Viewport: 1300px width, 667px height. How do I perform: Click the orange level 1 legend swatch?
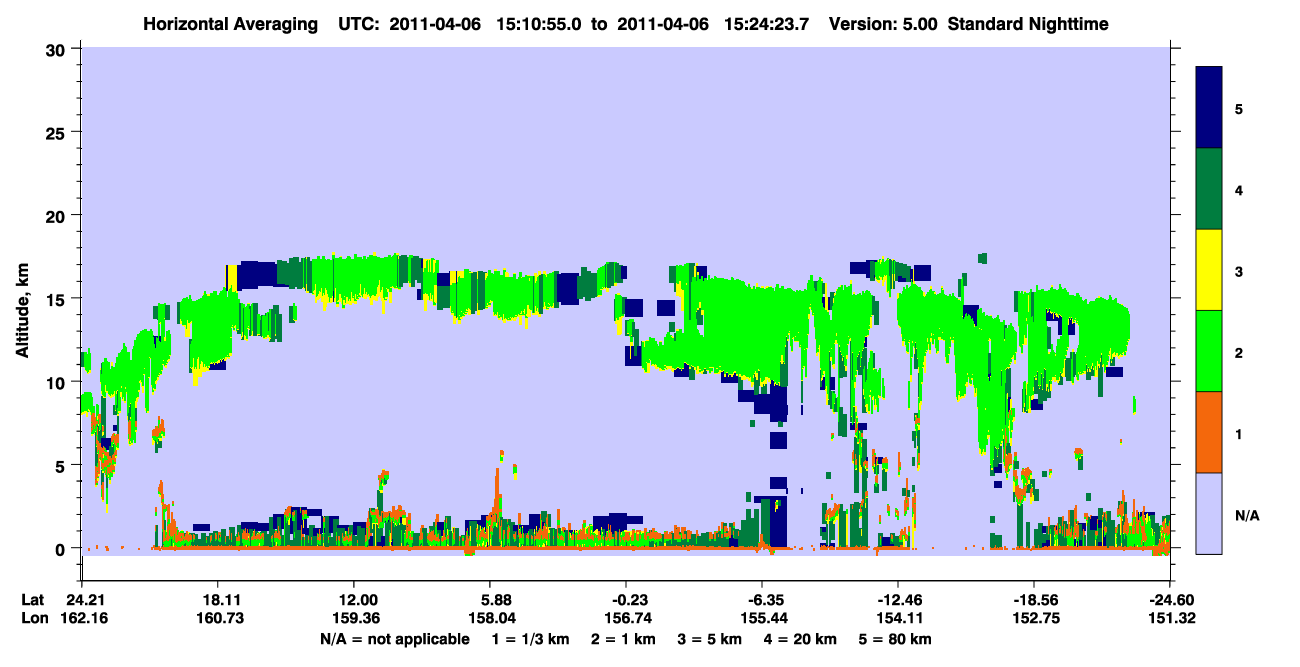click(1209, 432)
